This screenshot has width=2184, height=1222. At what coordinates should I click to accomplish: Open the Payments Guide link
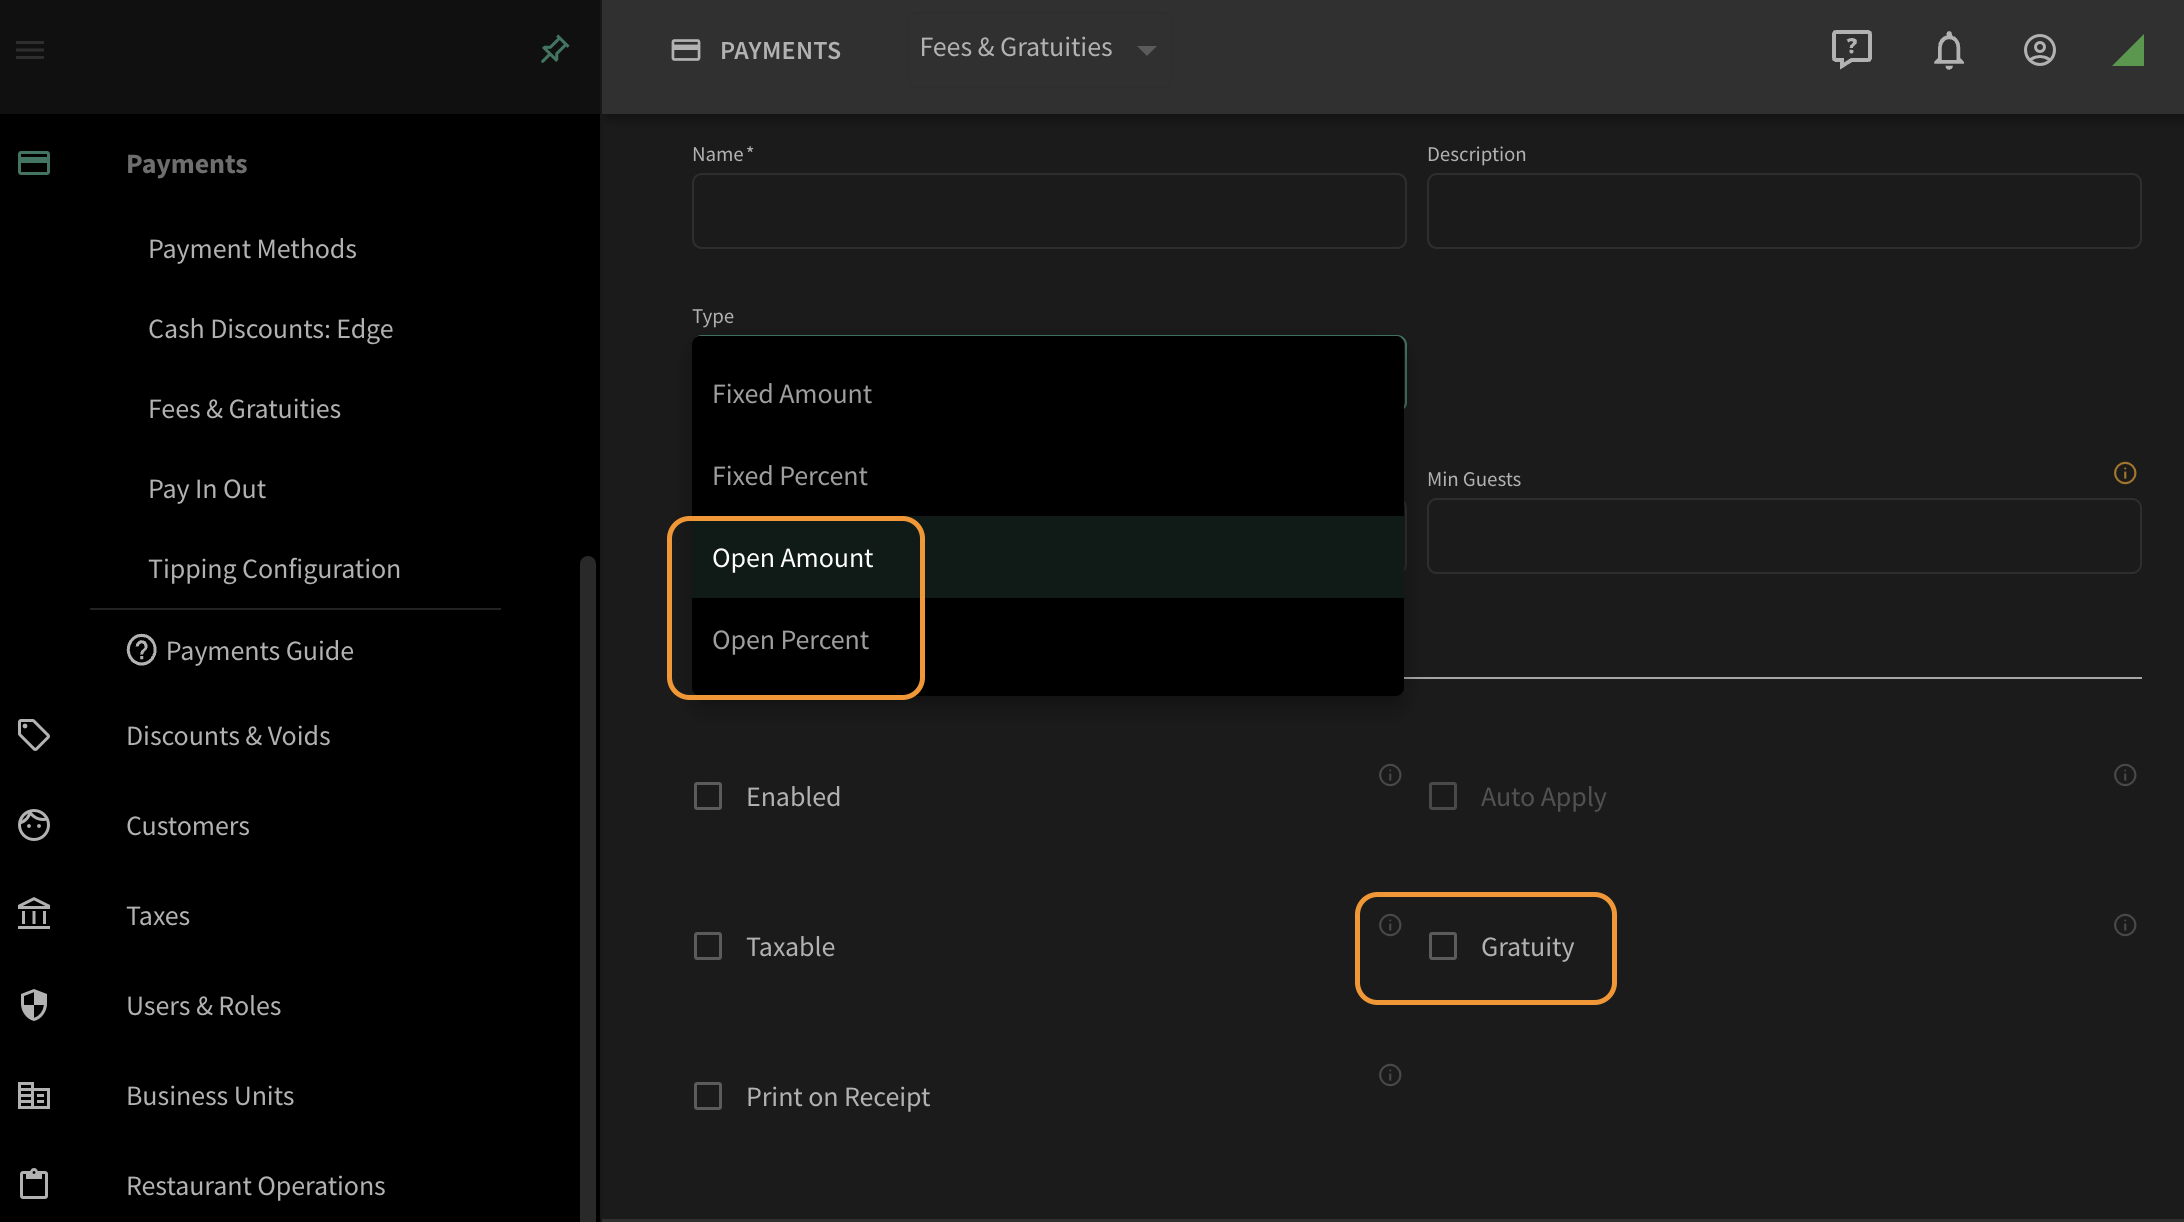click(x=260, y=650)
